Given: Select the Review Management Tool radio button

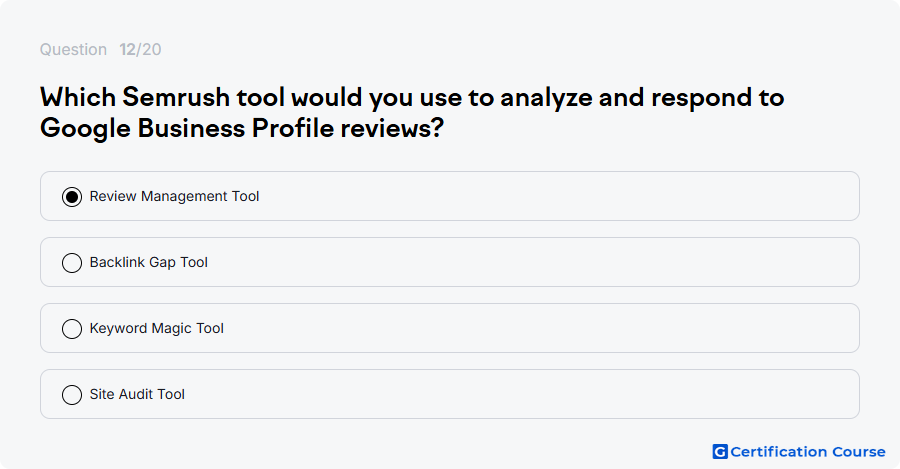Looking at the screenshot, I should (x=72, y=197).
